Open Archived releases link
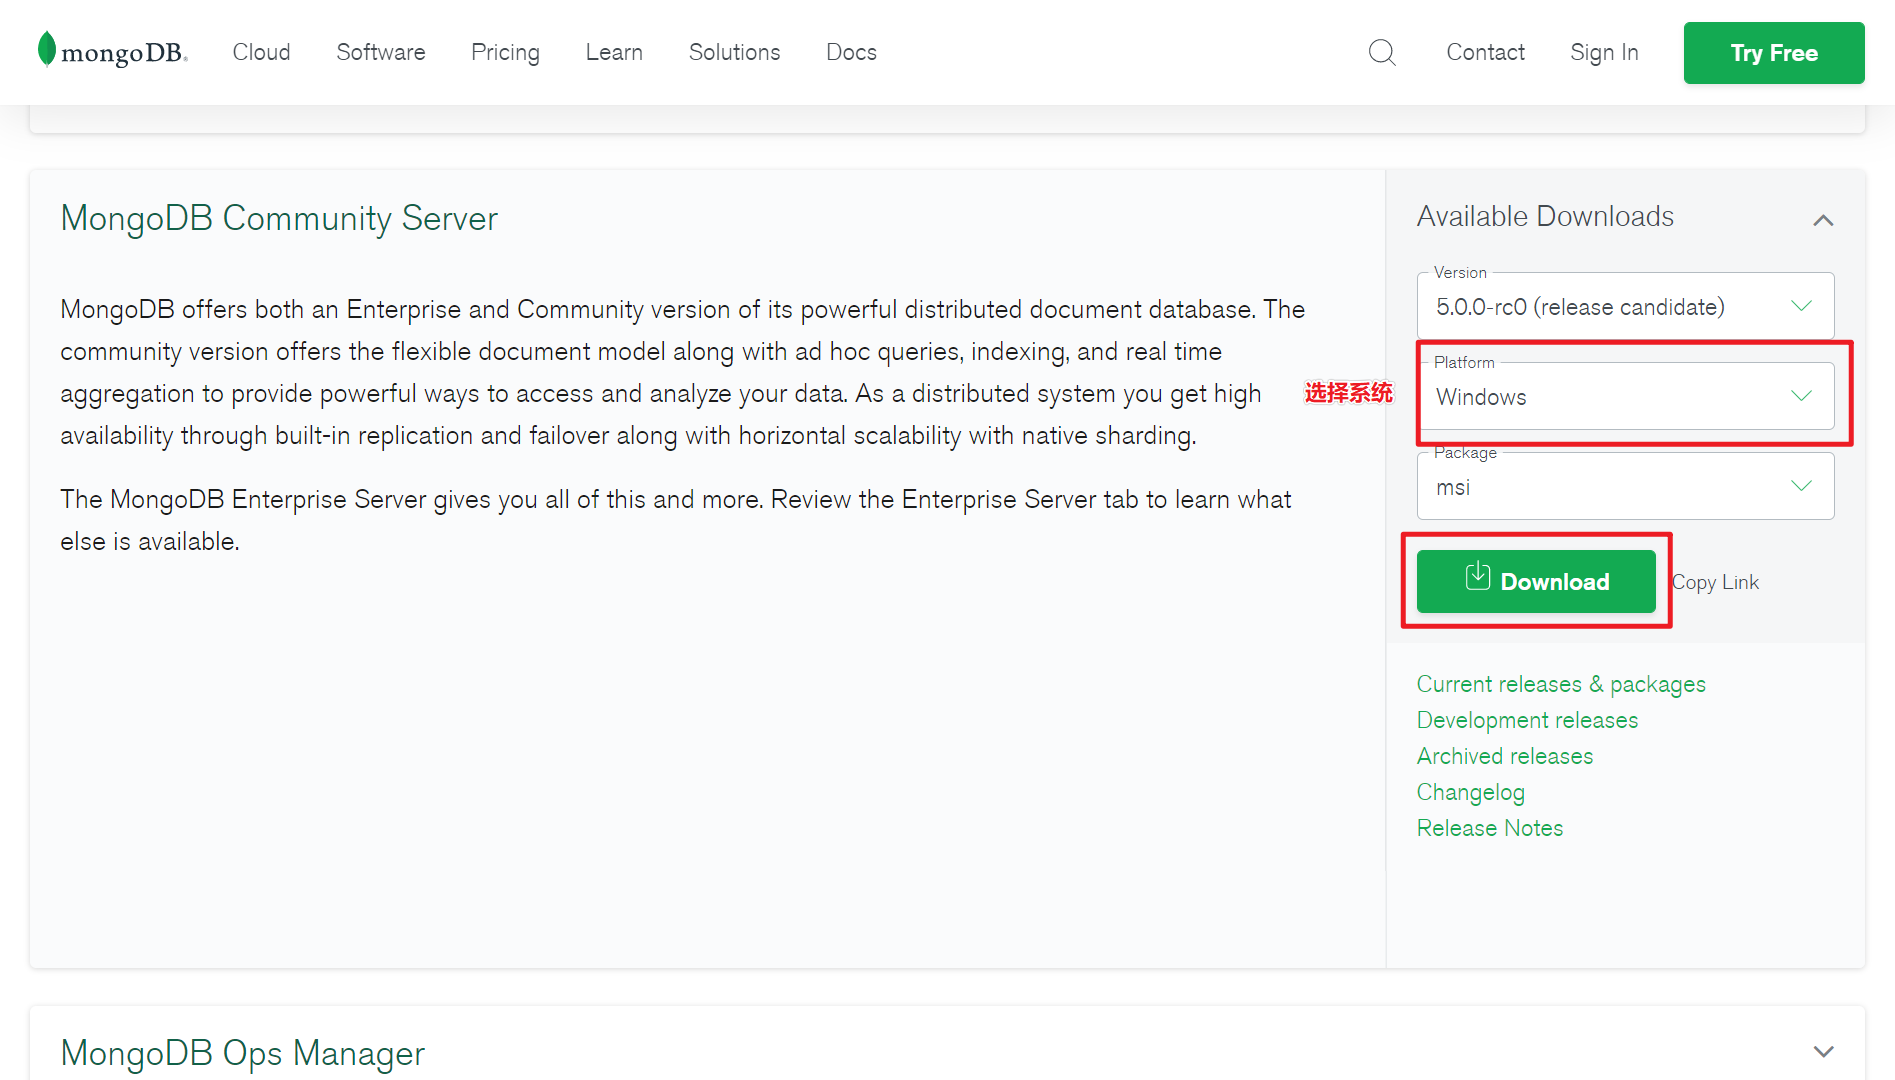The height and width of the screenshot is (1080, 1895). click(x=1505, y=756)
